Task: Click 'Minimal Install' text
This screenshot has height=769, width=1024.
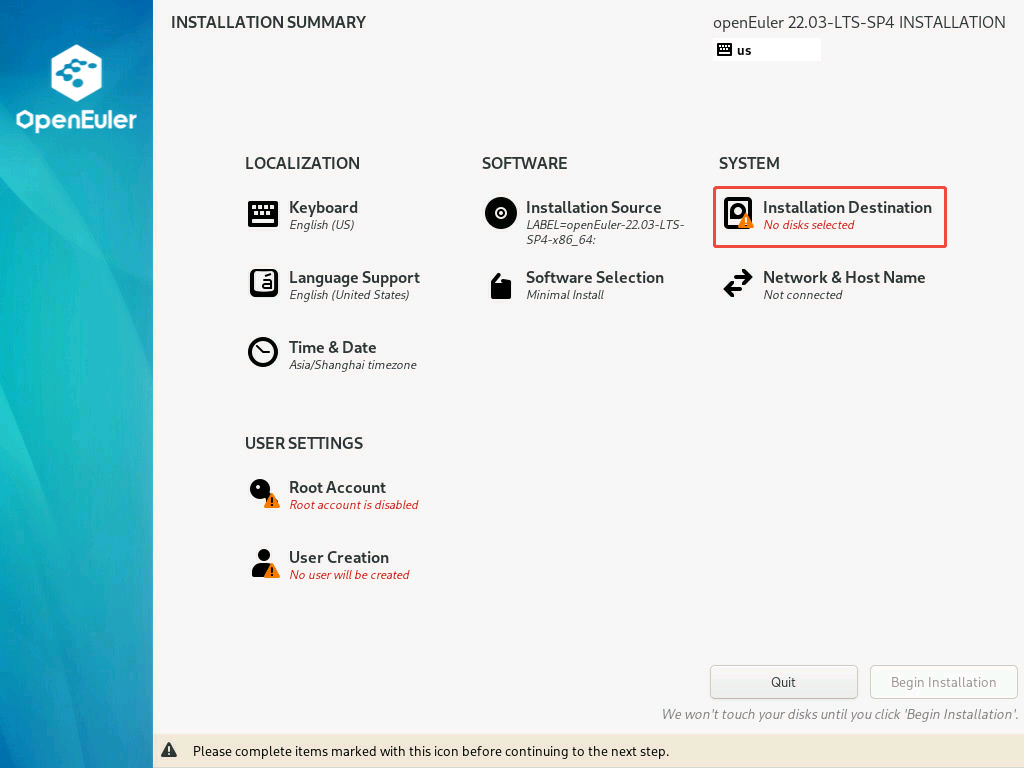Action: point(565,295)
